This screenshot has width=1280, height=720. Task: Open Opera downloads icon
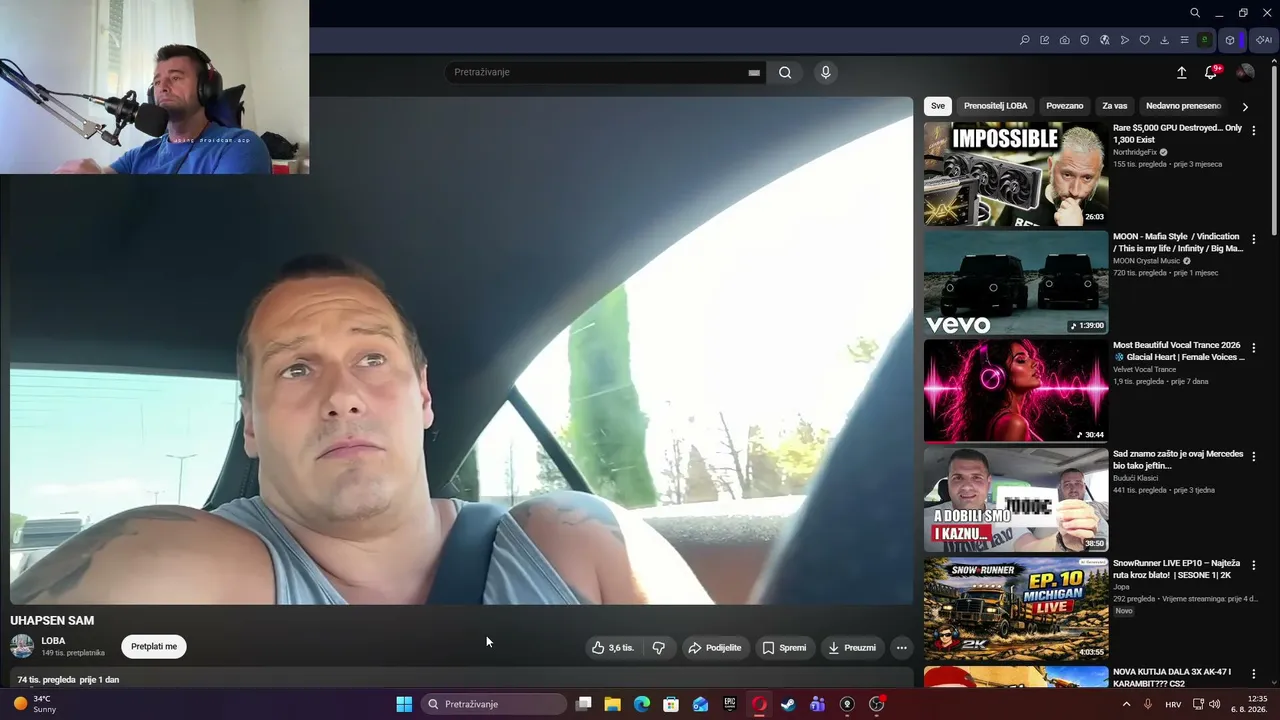click(x=1165, y=40)
